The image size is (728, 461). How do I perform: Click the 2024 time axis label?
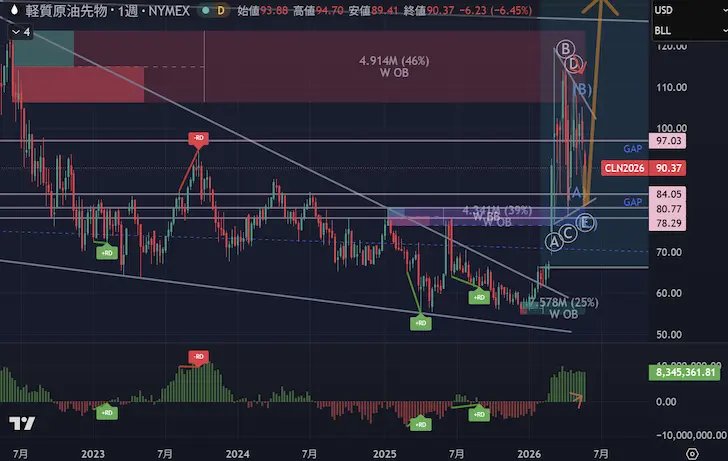[x=237, y=454]
